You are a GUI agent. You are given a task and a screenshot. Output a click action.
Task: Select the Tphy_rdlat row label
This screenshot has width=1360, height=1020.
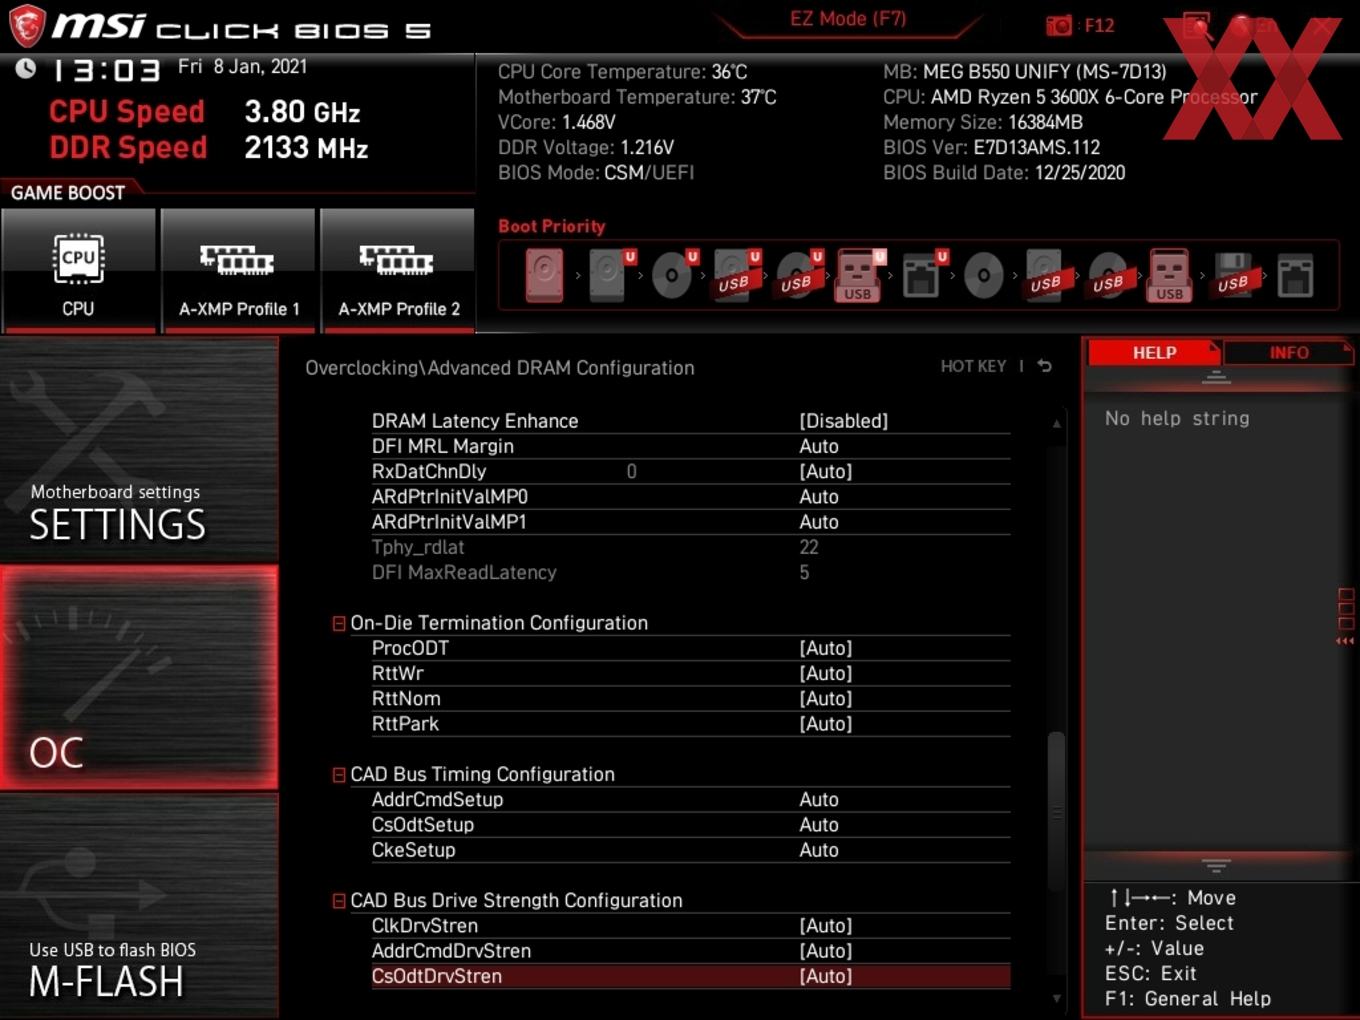point(418,547)
